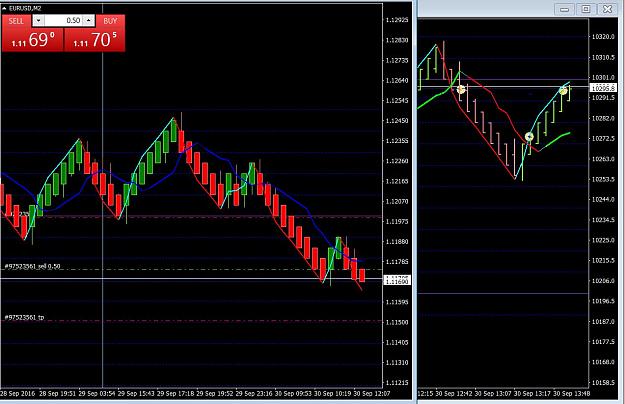This screenshot has width=625, height=404.
Task: Click the 0.50 trade volume field
Action: click(x=64, y=20)
